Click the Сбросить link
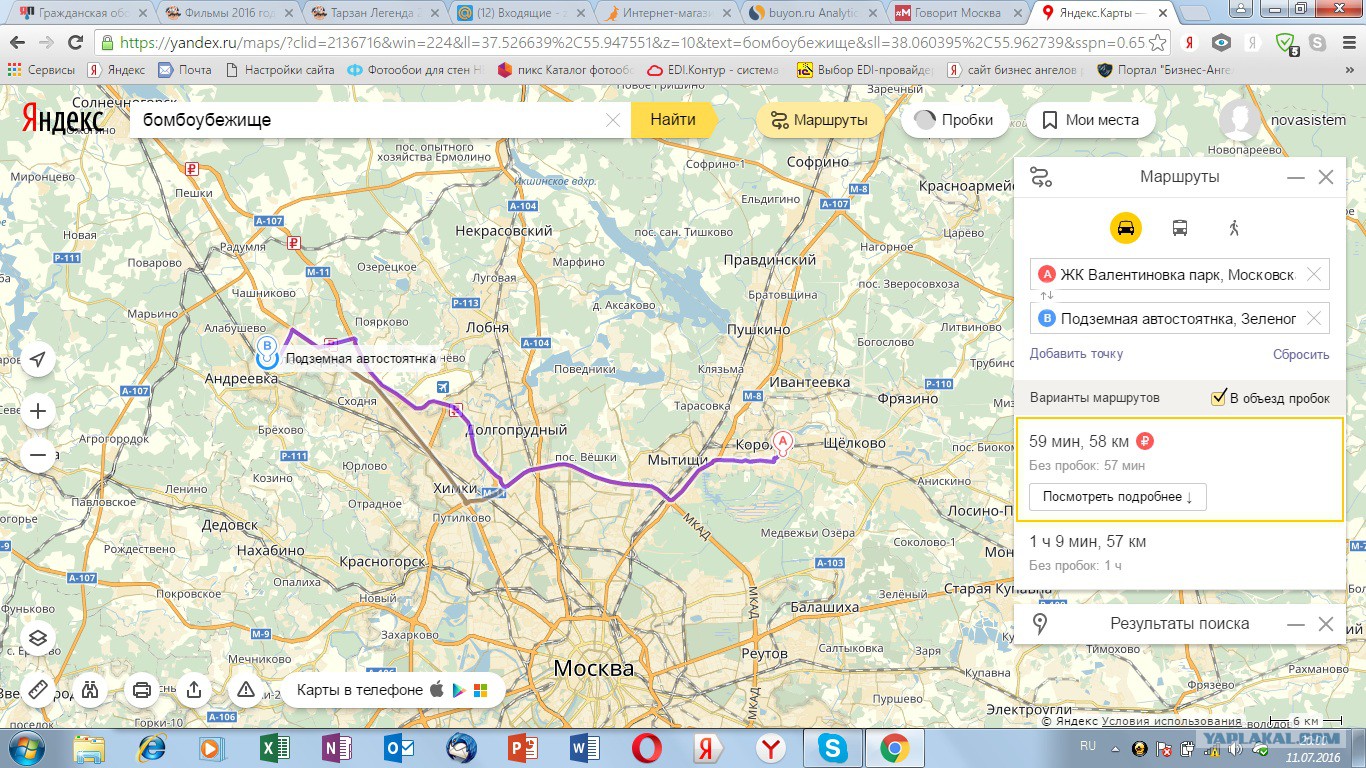 pyautogui.click(x=1301, y=354)
